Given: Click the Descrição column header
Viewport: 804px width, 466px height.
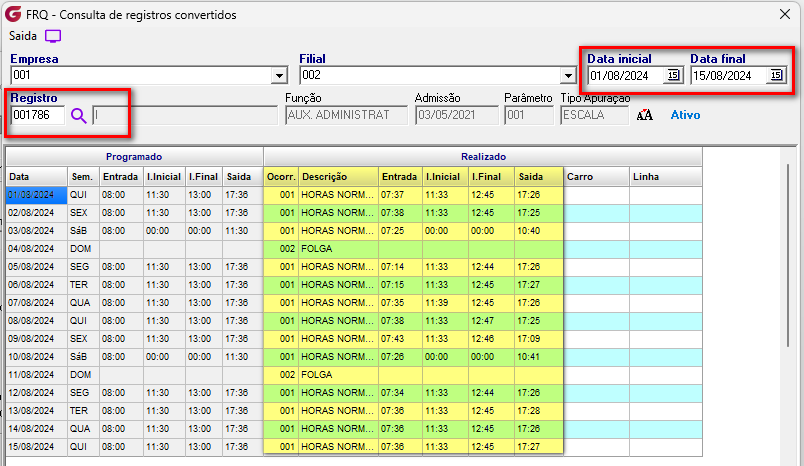Looking at the screenshot, I should (338, 176).
